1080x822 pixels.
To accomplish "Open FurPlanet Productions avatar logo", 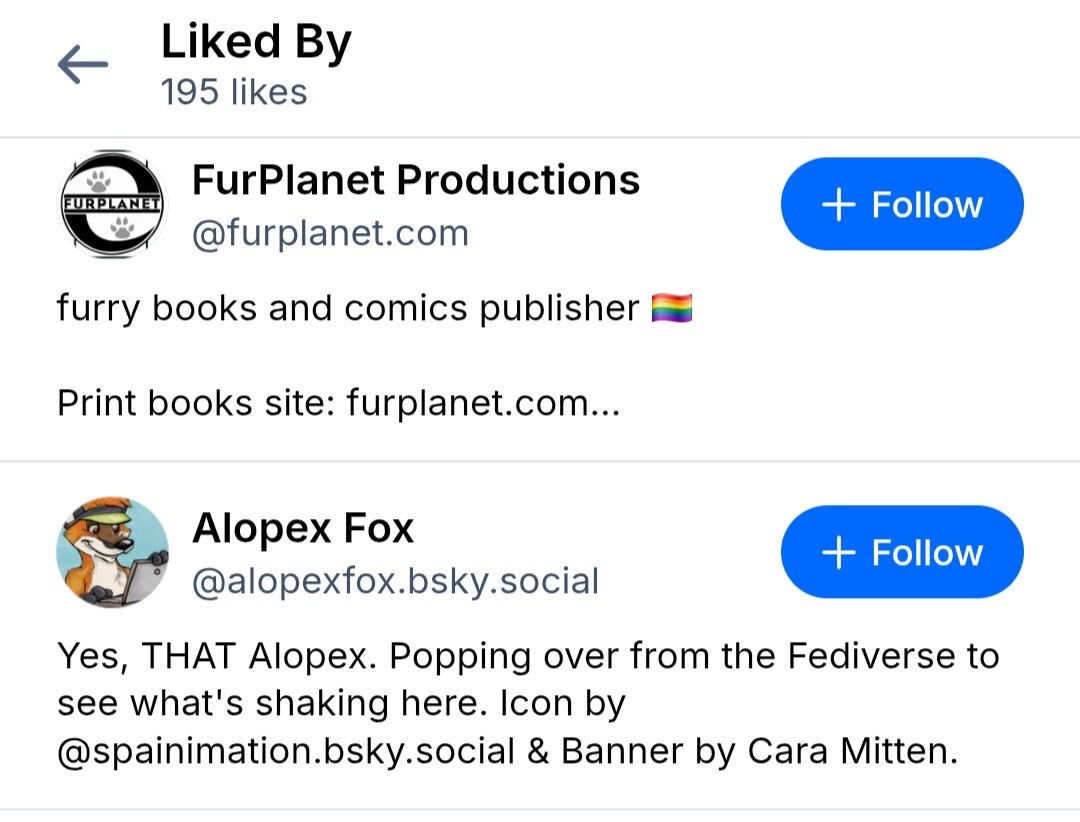I will point(112,204).
